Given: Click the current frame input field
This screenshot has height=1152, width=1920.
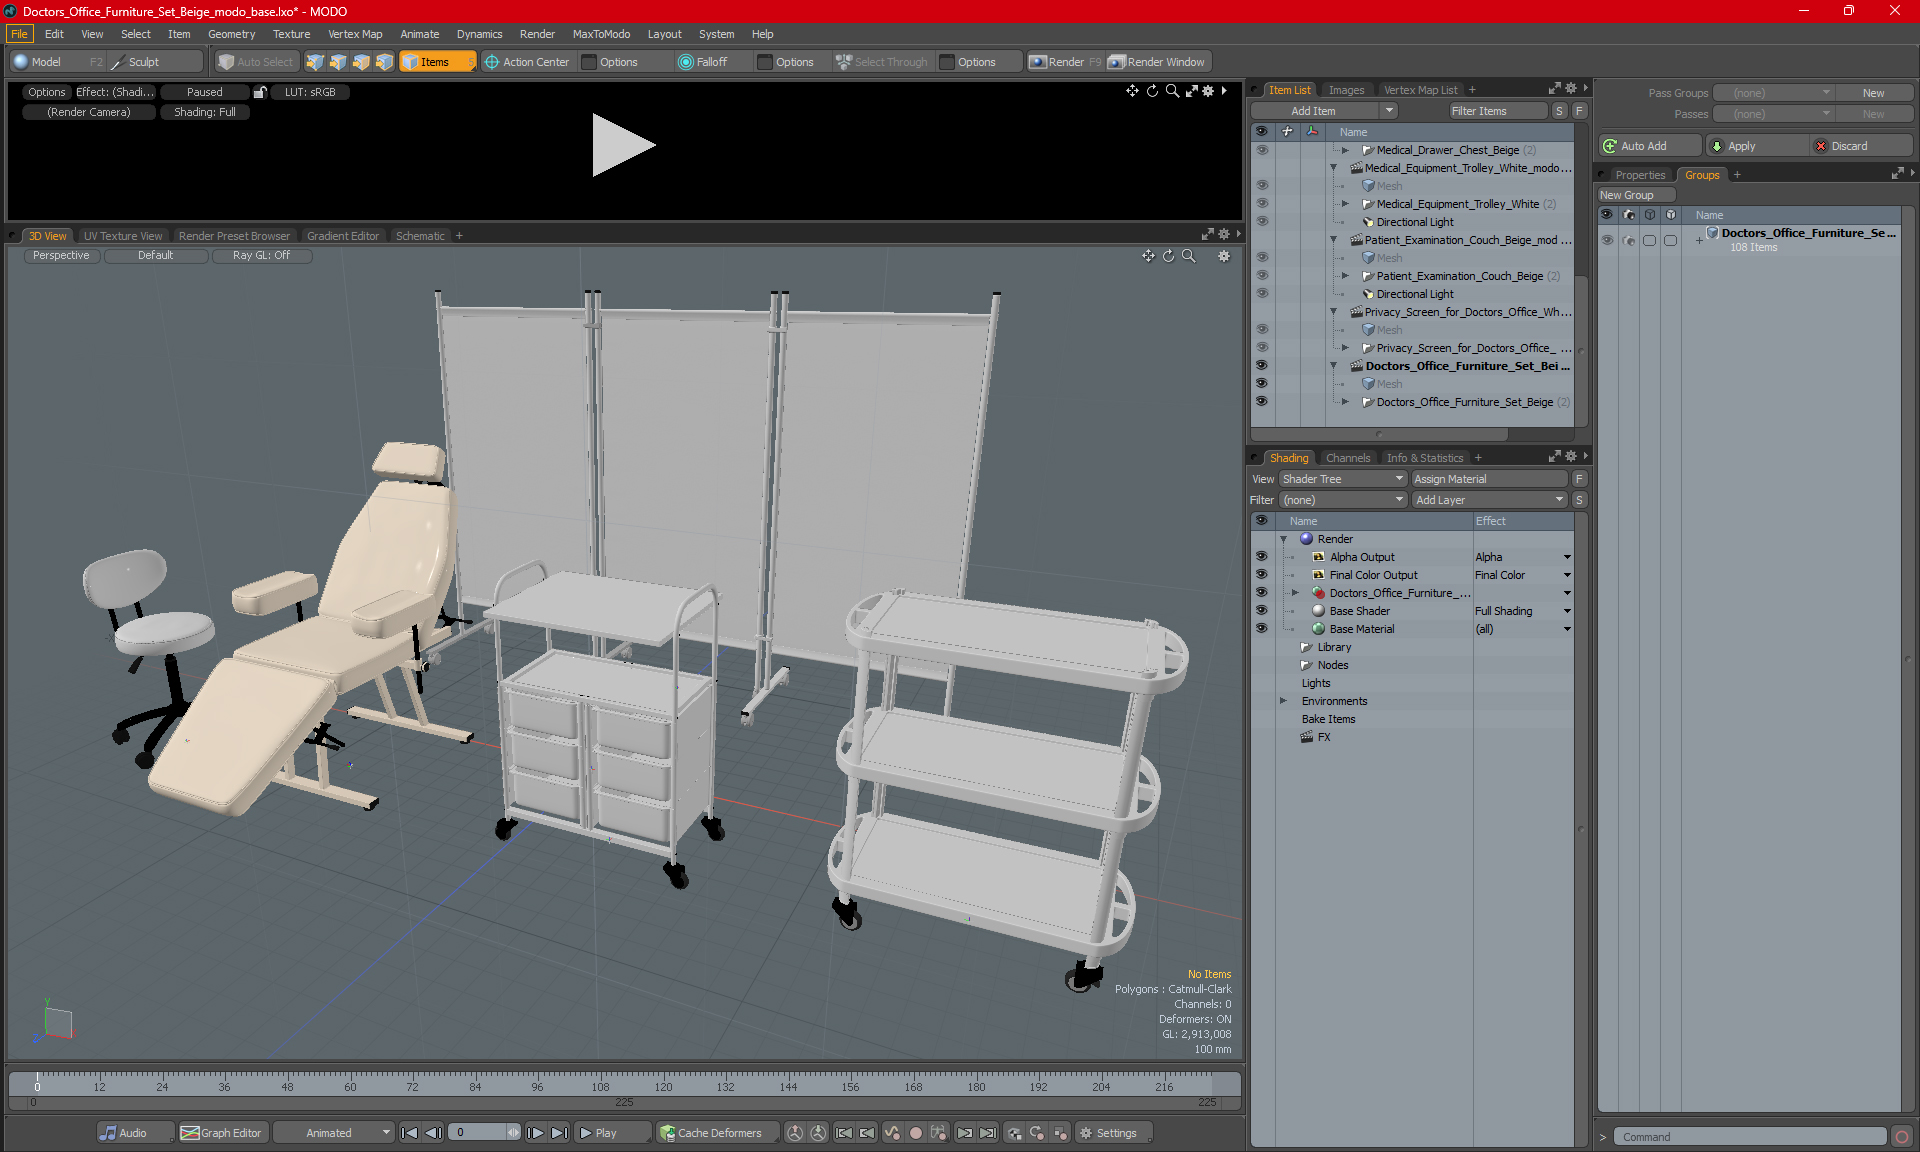Looking at the screenshot, I should pos(478,1133).
